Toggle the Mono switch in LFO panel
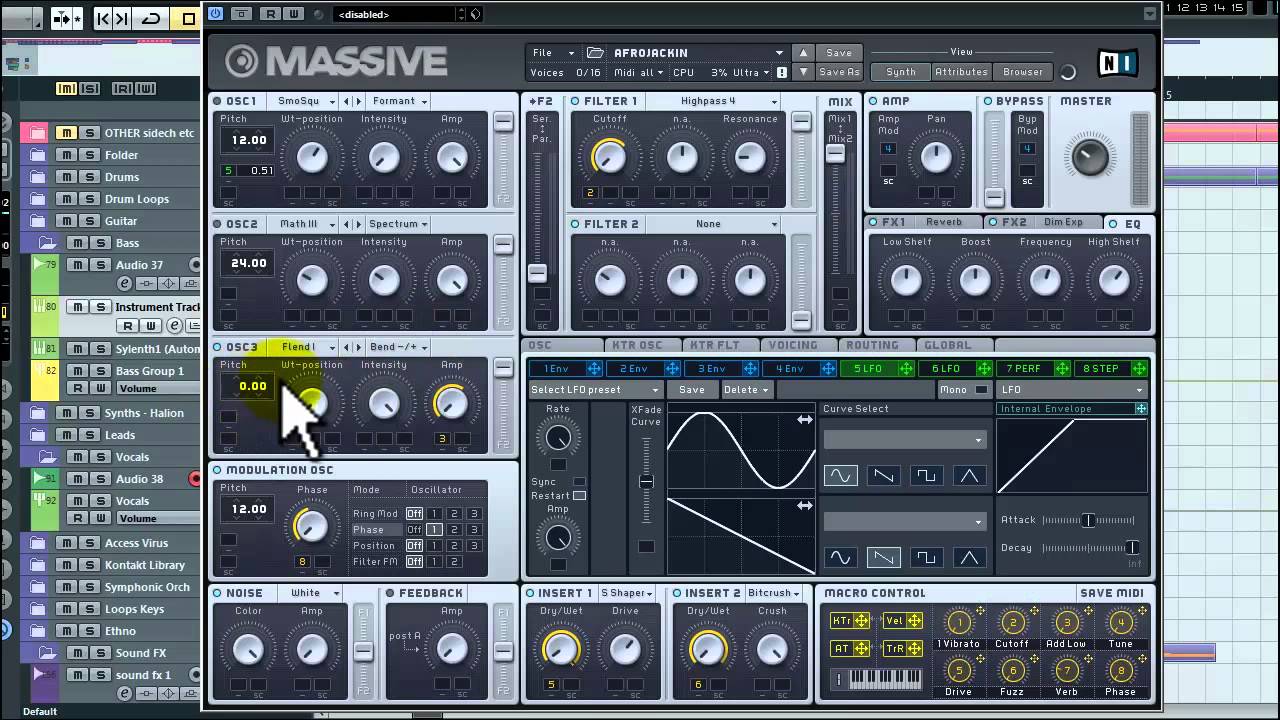 point(981,390)
